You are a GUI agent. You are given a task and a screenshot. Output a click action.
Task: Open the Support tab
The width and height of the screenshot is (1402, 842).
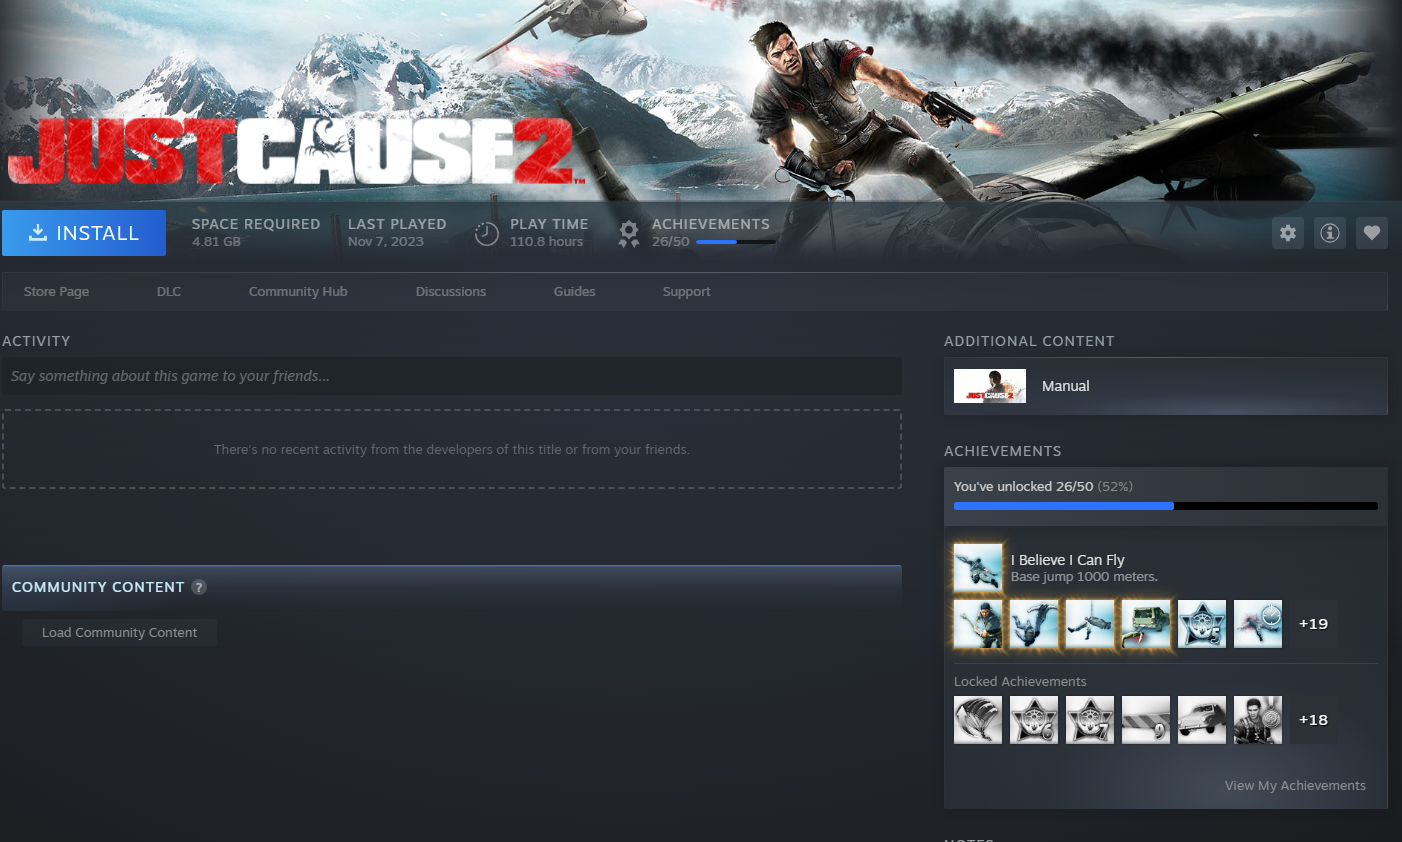coord(686,291)
